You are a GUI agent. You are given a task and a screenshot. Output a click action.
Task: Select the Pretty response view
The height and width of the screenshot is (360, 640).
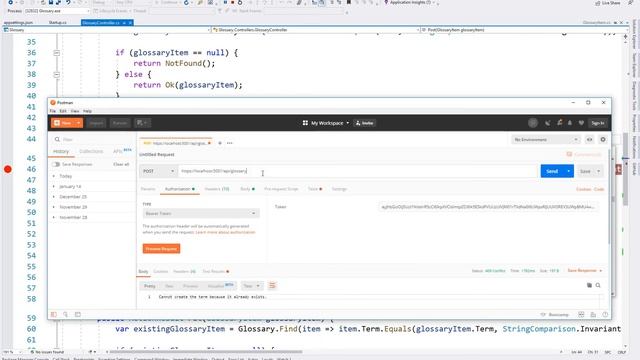pos(149,286)
